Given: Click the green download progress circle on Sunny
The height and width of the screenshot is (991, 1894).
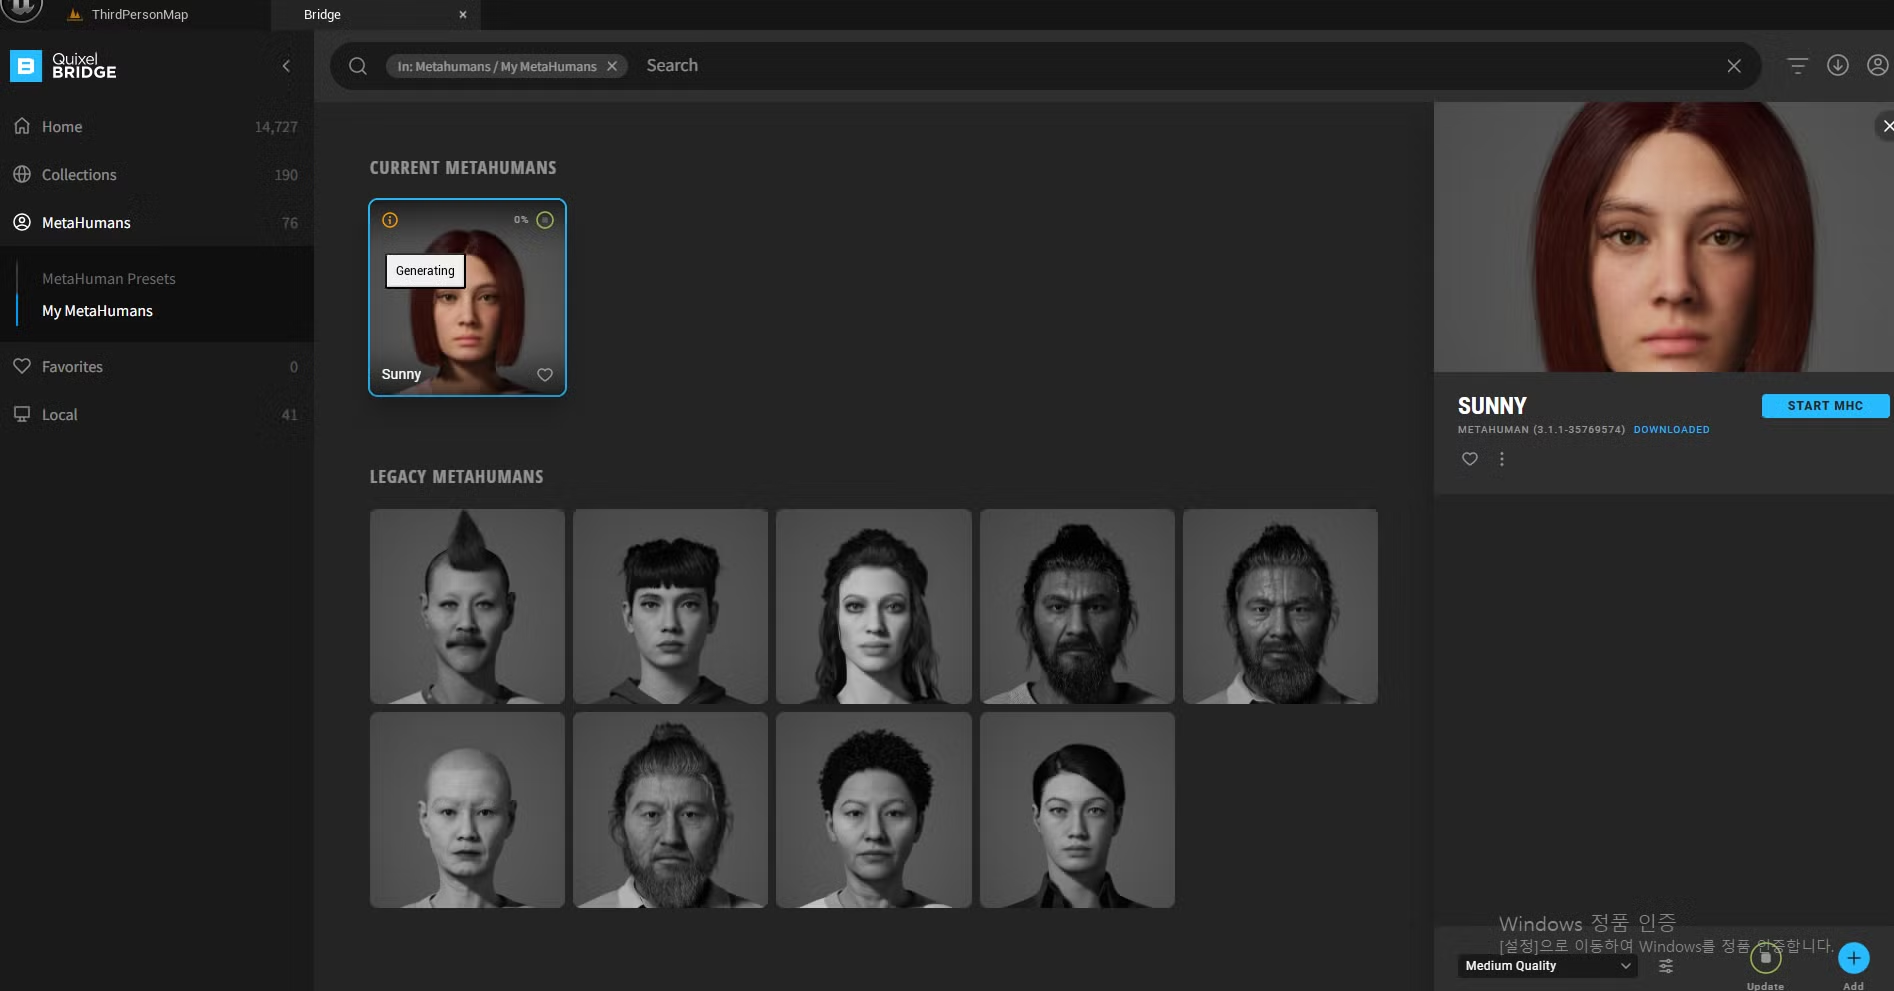Looking at the screenshot, I should point(545,220).
